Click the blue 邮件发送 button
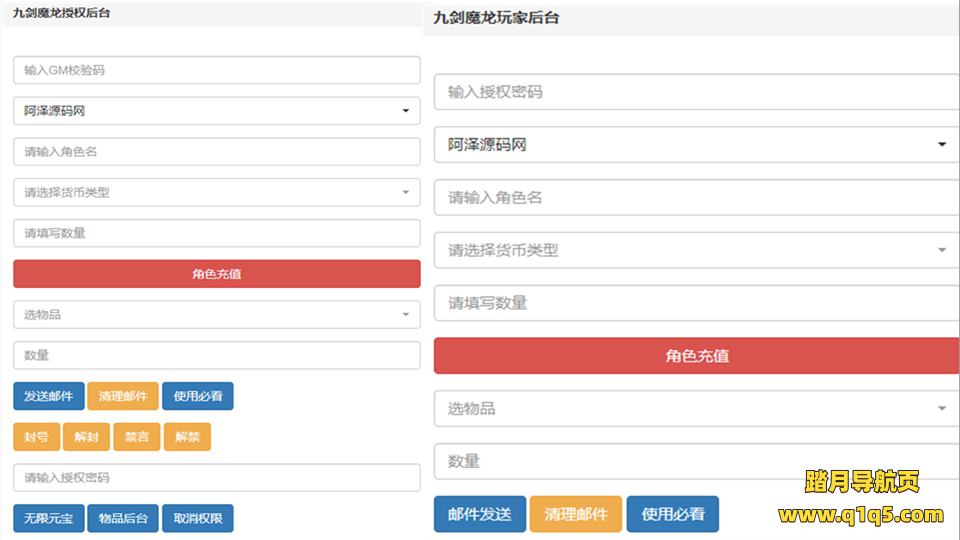This screenshot has width=960, height=540. tap(479, 514)
